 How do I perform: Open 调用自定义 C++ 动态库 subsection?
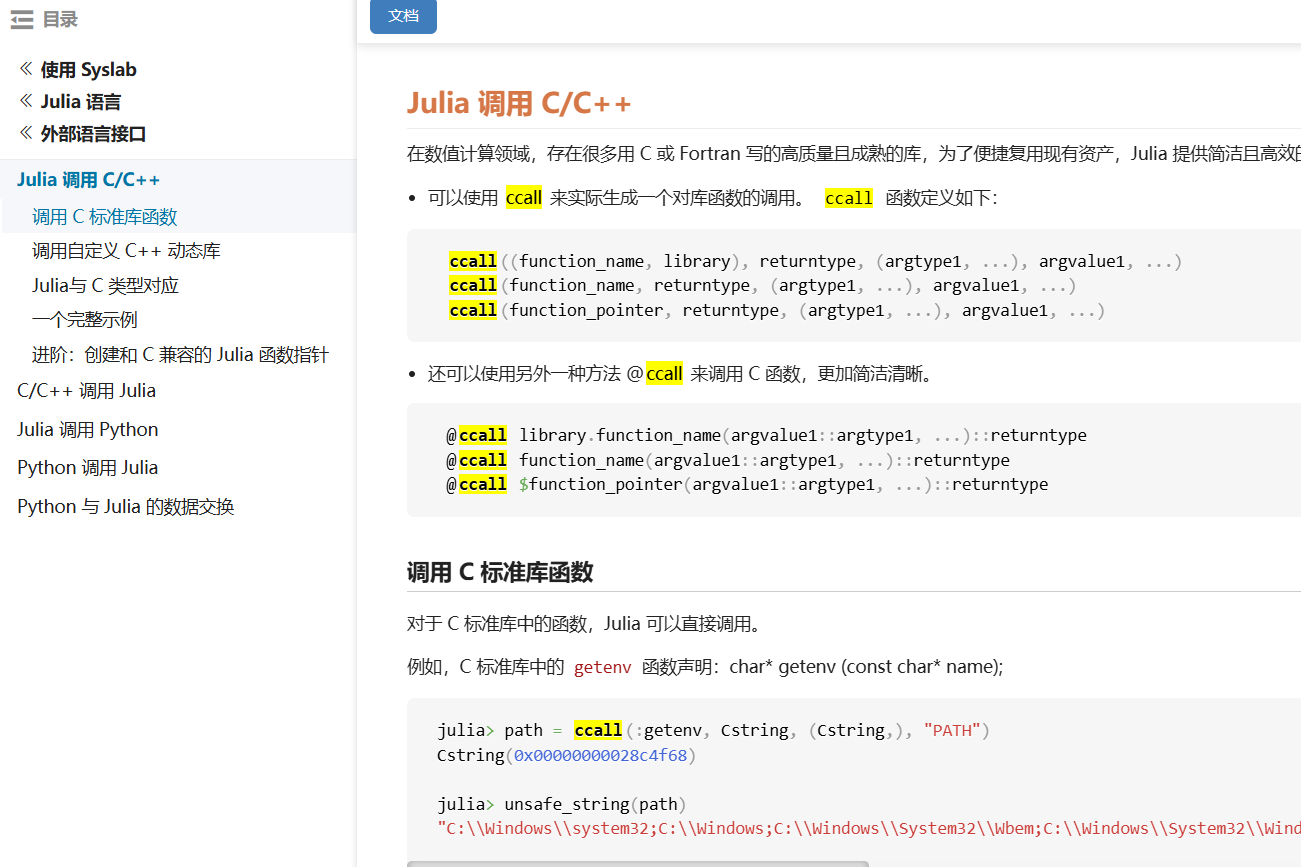(126, 251)
